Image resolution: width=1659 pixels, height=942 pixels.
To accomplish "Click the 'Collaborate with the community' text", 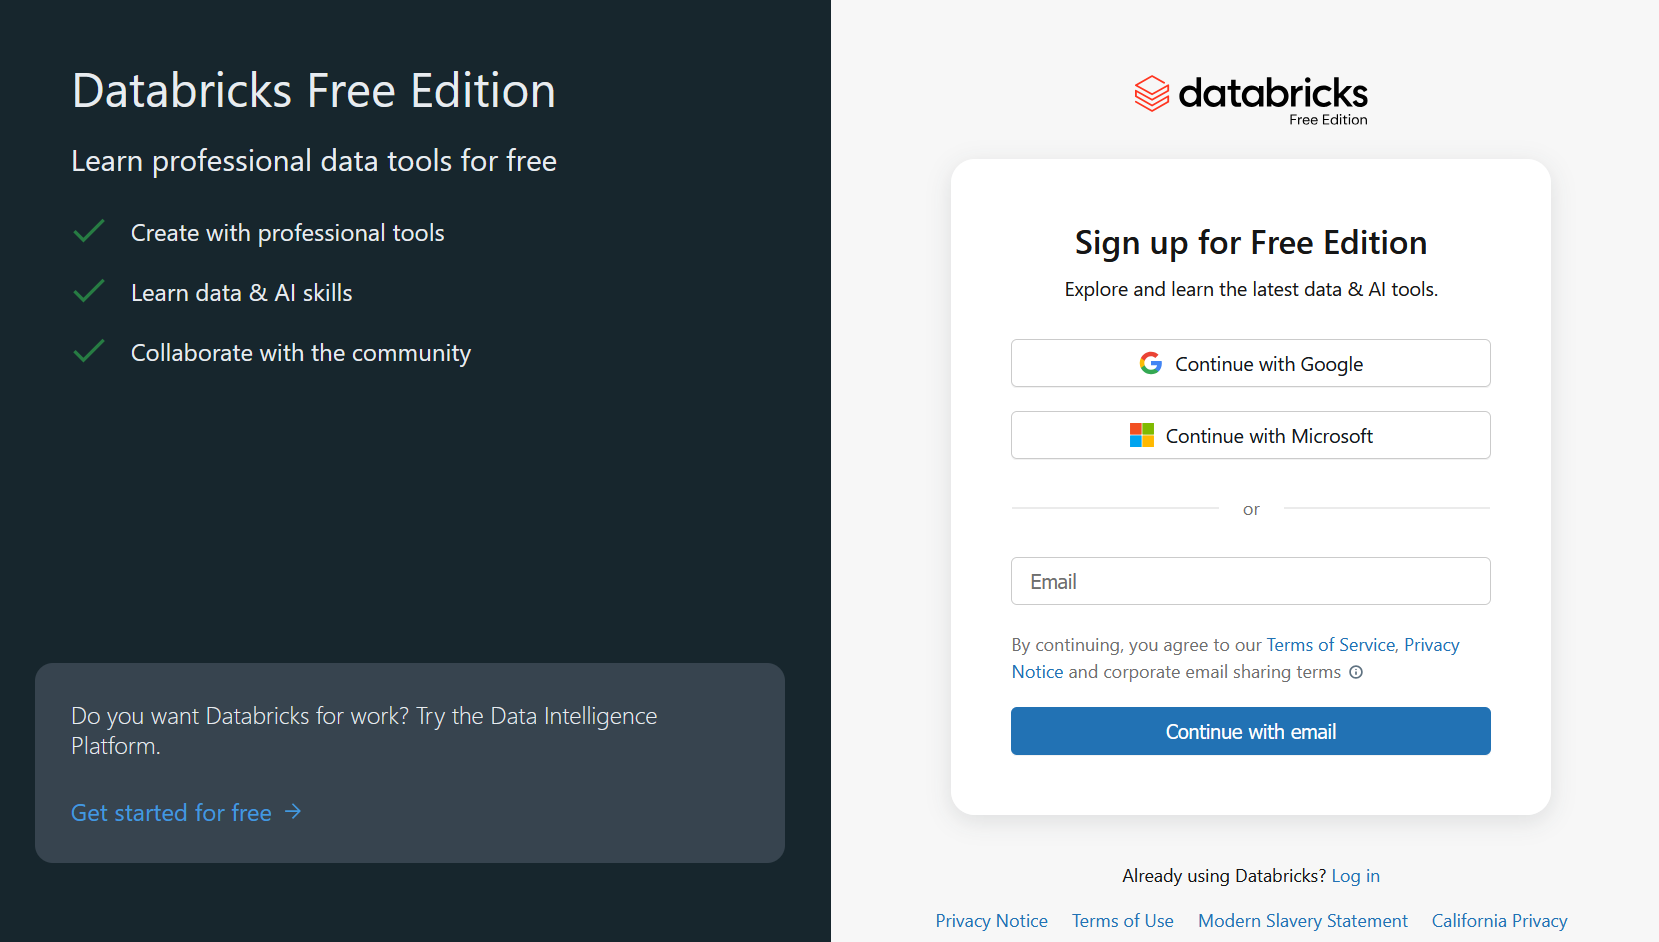I will [x=301, y=353].
